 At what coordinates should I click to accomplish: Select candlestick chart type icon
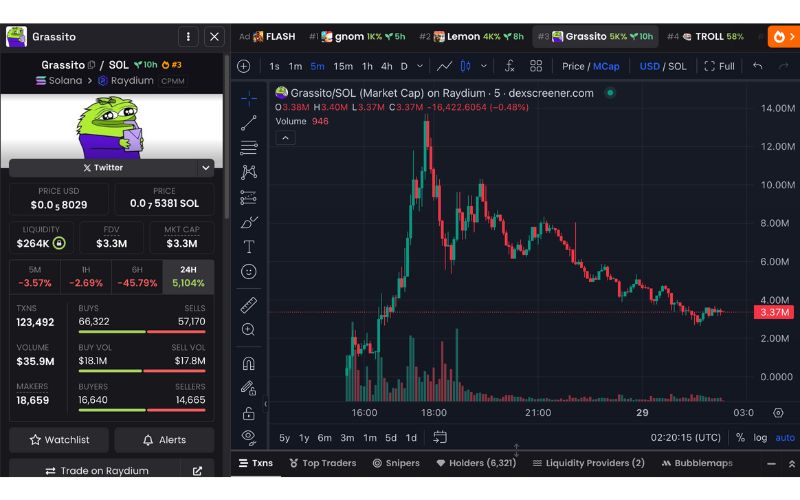point(465,66)
